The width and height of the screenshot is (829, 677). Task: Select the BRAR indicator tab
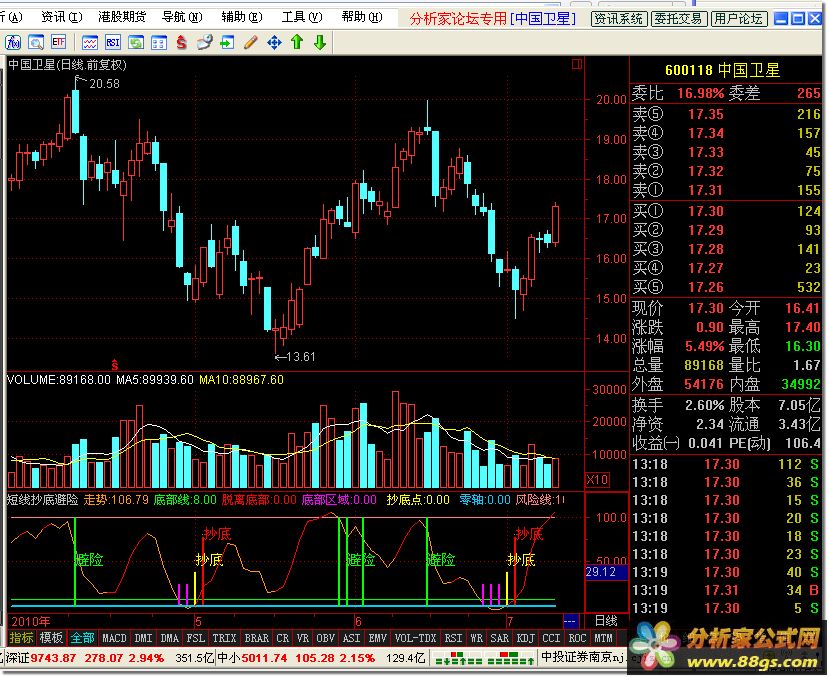coord(256,638)
